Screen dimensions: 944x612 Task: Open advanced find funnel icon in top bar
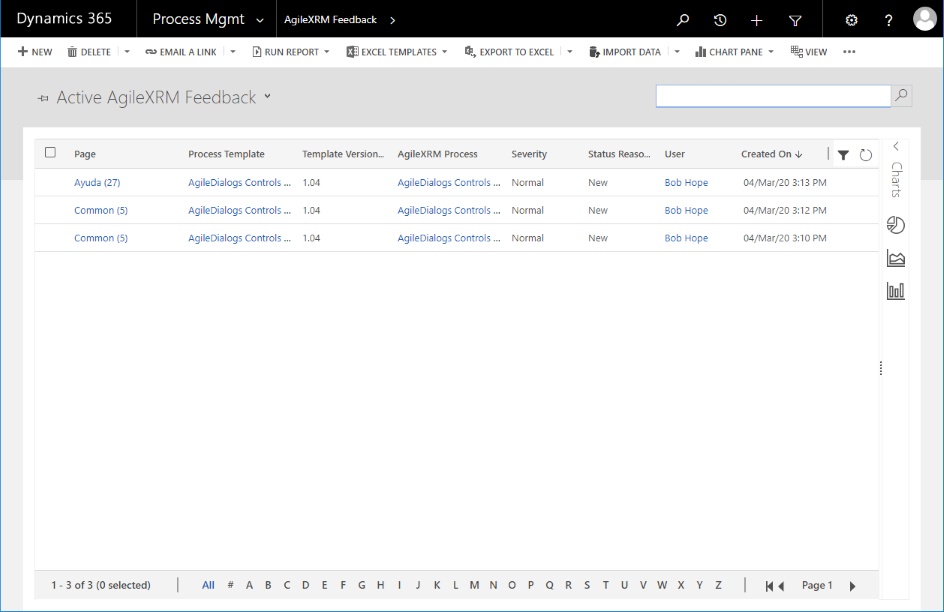pyautogui.click(x=795, y=20)
